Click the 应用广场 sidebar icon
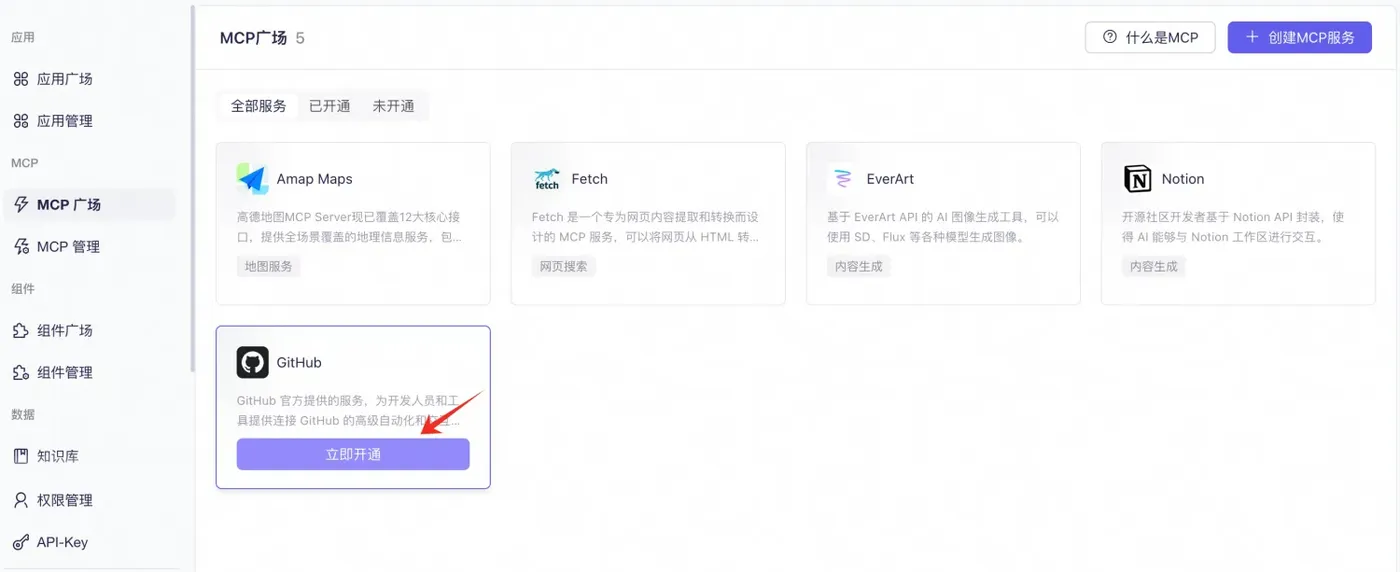 [x=20, y=79]
